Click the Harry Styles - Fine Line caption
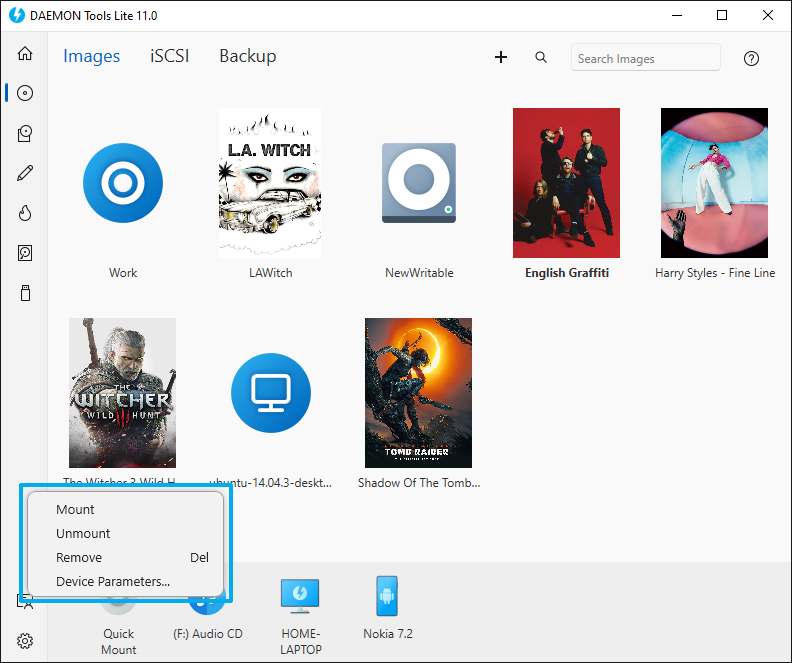Image resolution: width=792 pixels, height=663 pixels. (x=715, y=273)
